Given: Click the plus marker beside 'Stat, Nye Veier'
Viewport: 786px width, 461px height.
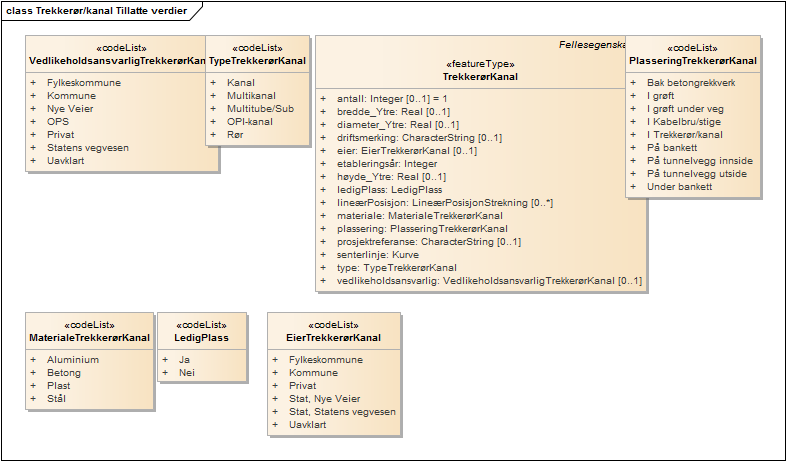Looking at the screenshot, I should point(275,399).
